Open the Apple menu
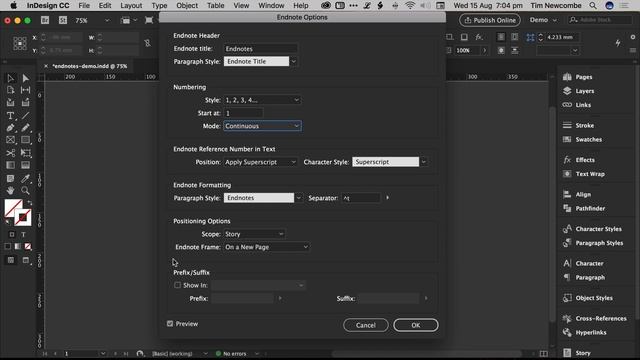Image resolution: width=640 pixels, height=360 pixels. click(13, 5)
